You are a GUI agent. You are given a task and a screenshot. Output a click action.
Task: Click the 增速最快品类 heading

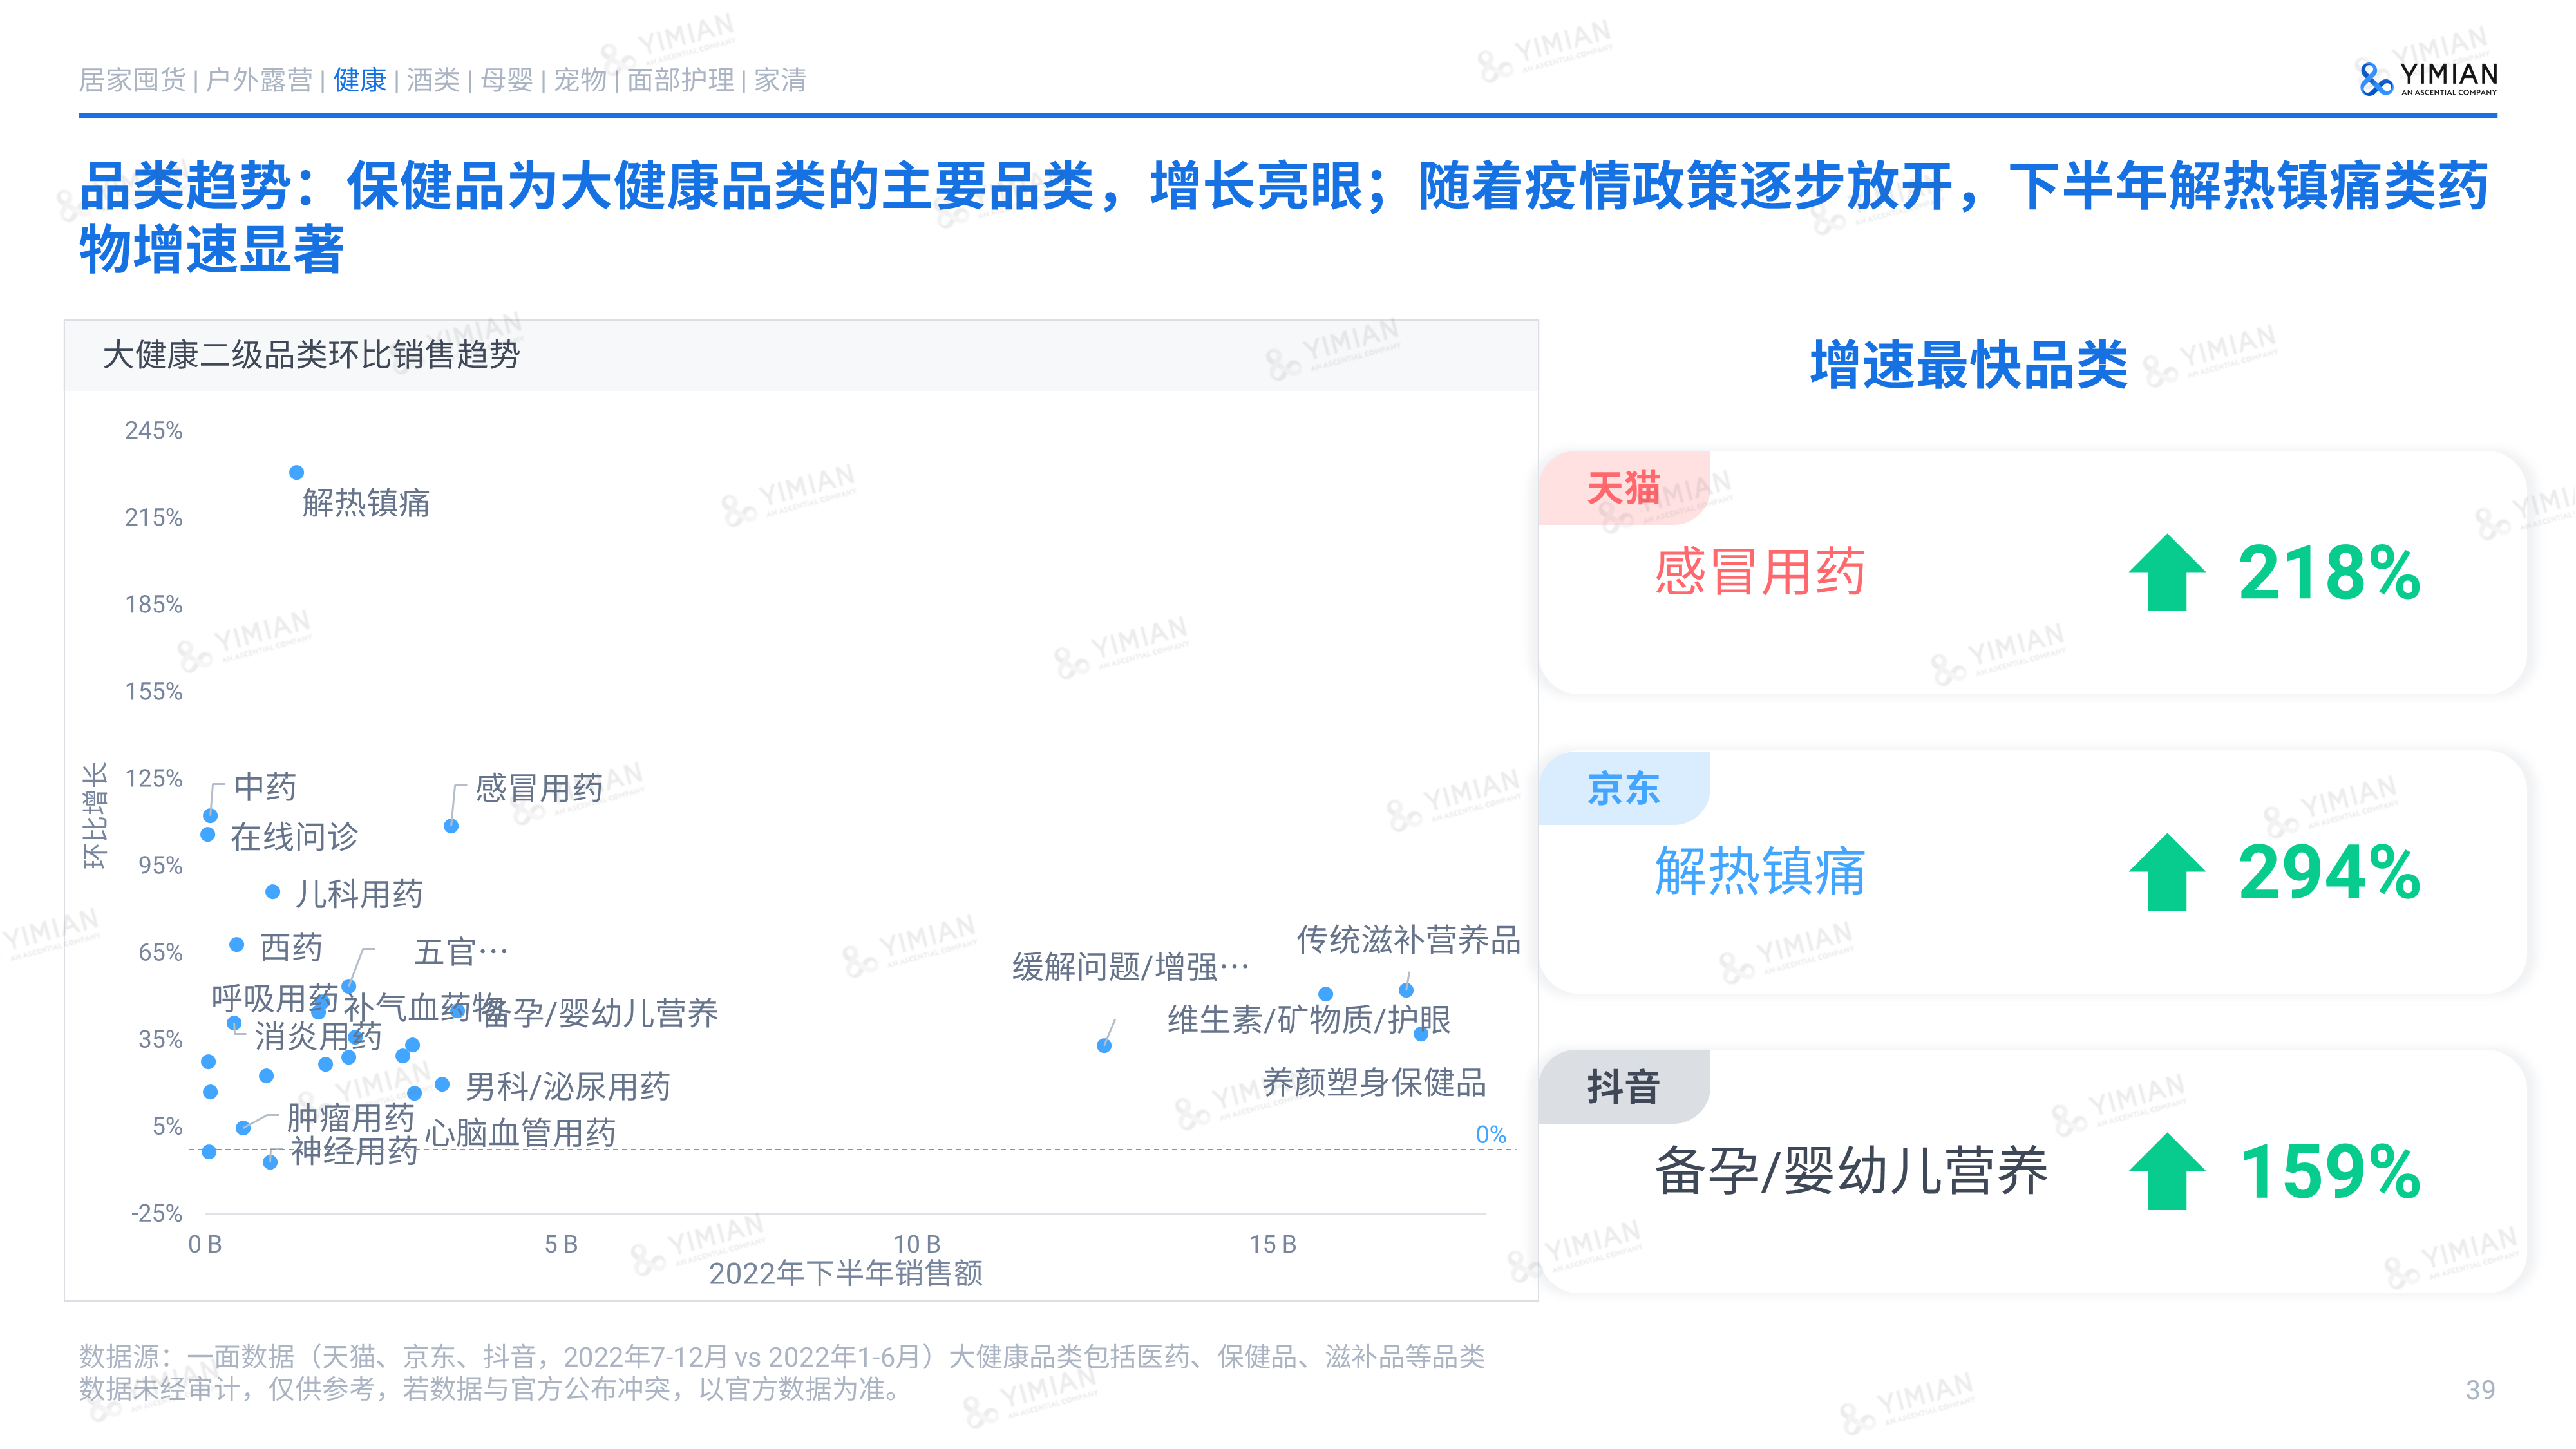(x=1968, y=364)
